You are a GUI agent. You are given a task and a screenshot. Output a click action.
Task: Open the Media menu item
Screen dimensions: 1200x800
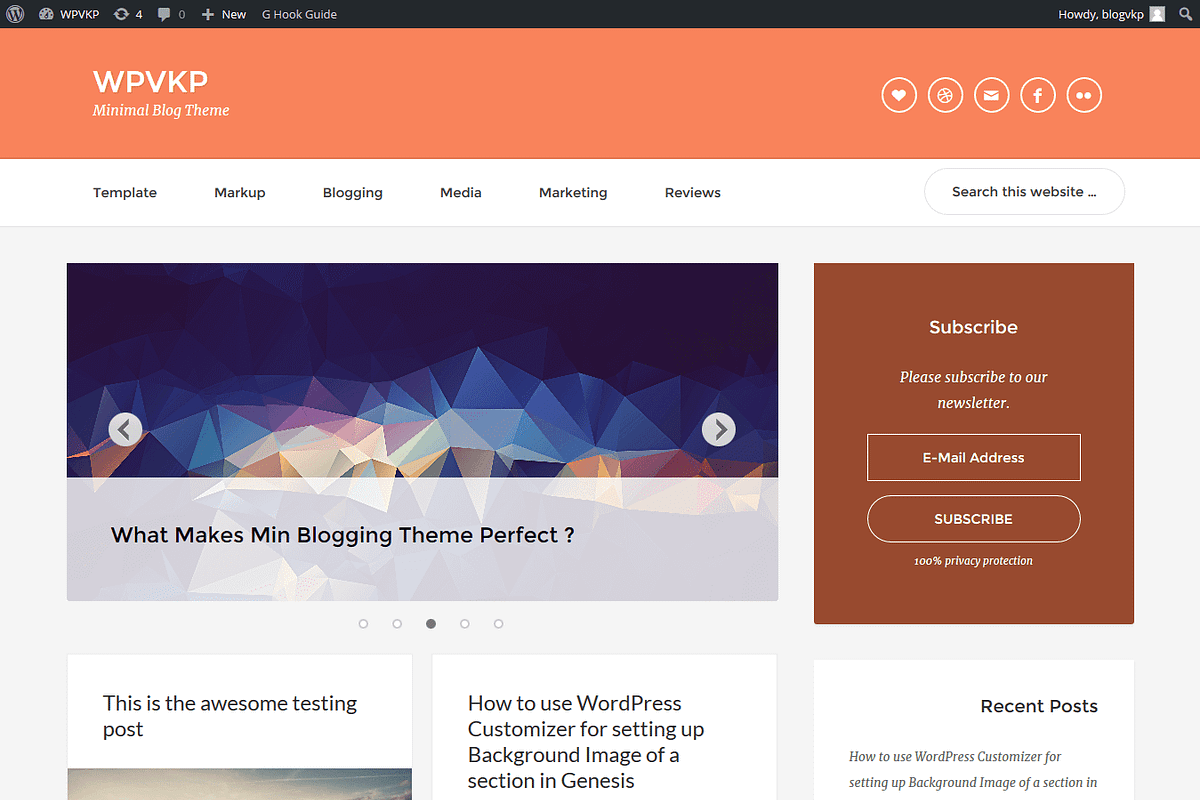coord(461,192)
